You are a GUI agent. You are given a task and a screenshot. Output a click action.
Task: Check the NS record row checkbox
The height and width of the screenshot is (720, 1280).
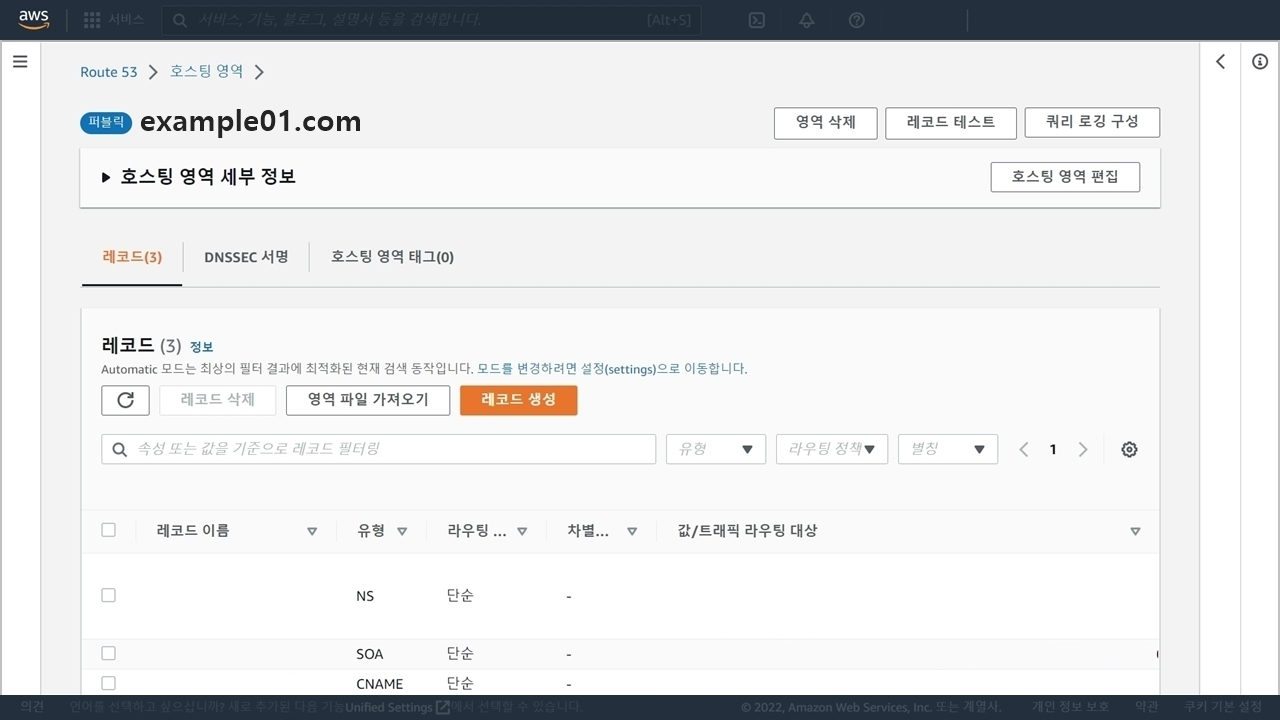click(108, 595)
